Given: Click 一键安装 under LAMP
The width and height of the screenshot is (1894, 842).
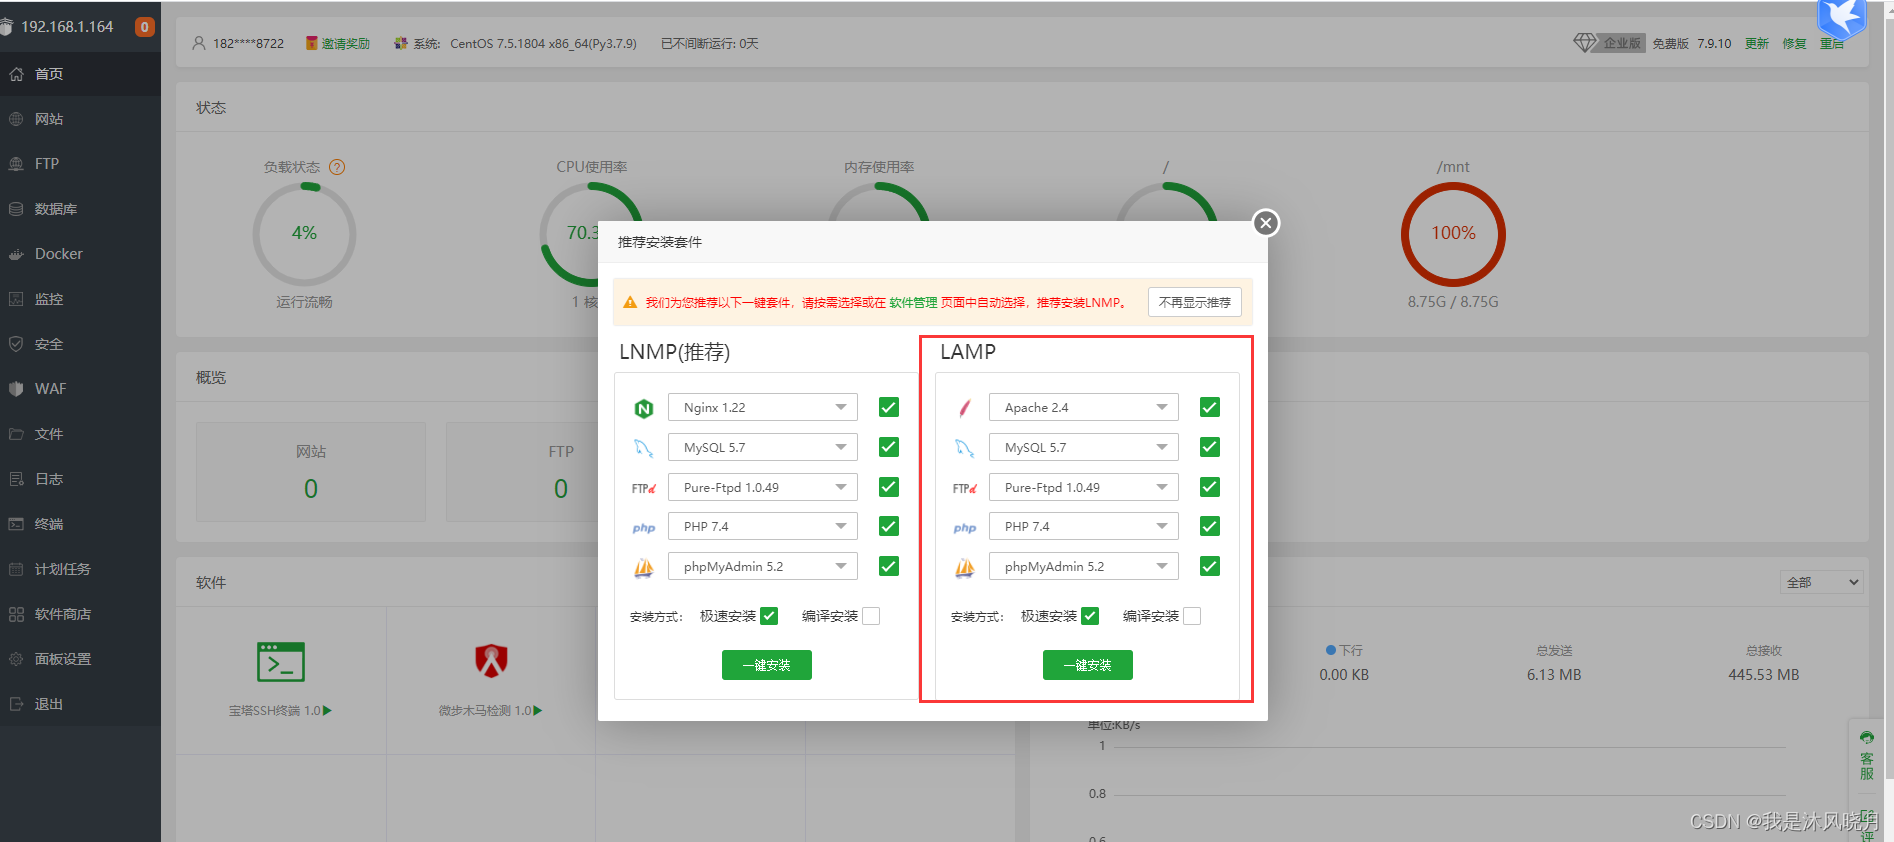Looking at the screenshot, I should pos(1088,665).
